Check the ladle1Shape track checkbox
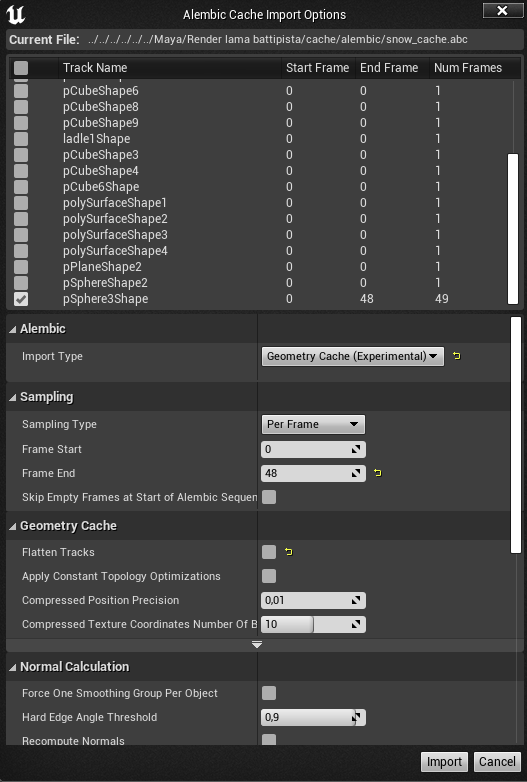This screenshot has width=527, height=782. tap(21, 139)
